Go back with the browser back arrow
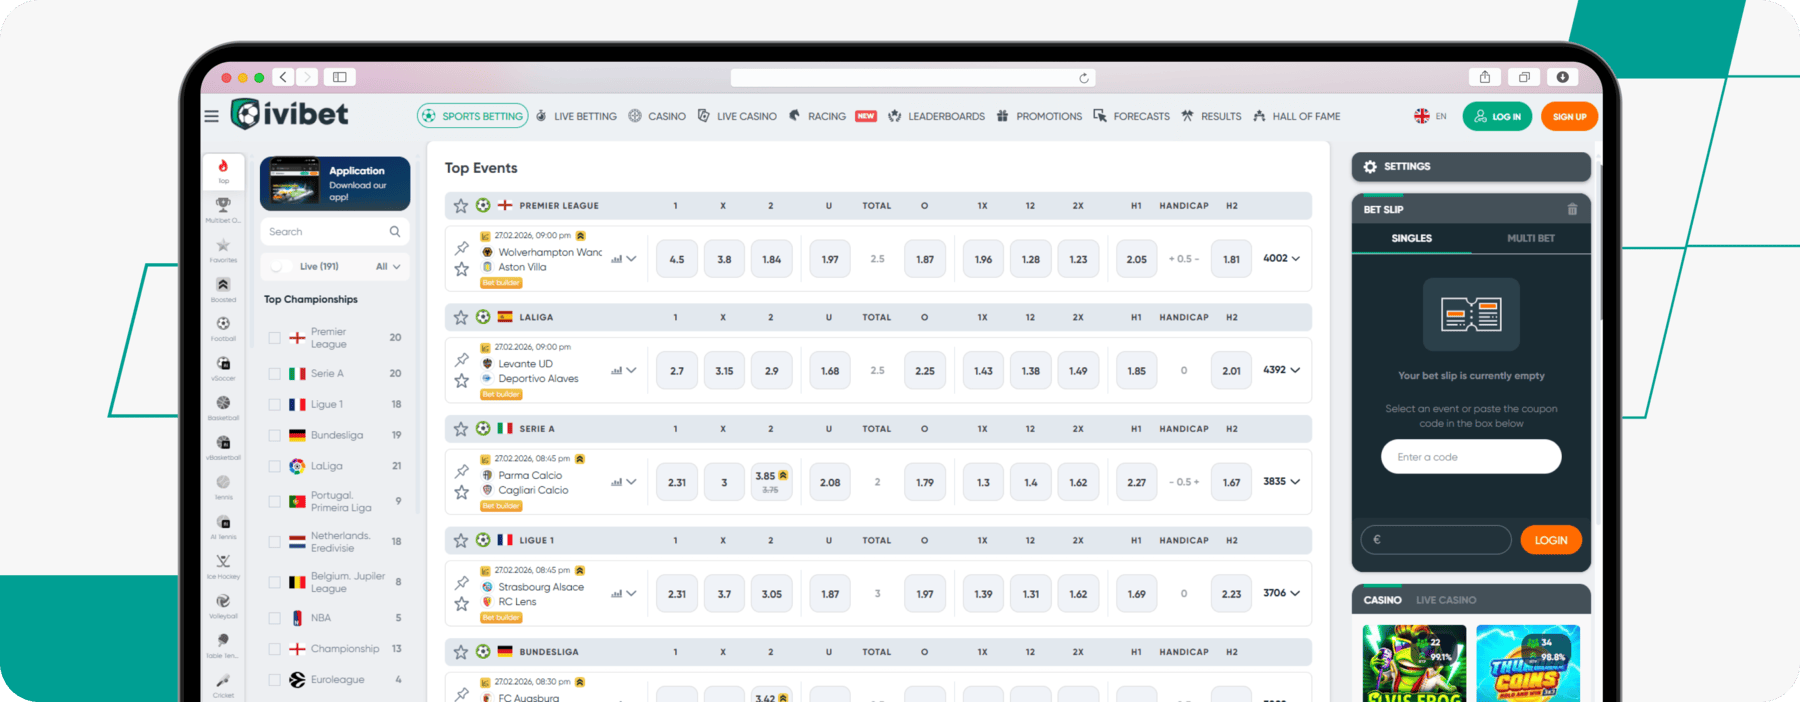 tap(284, 77)
